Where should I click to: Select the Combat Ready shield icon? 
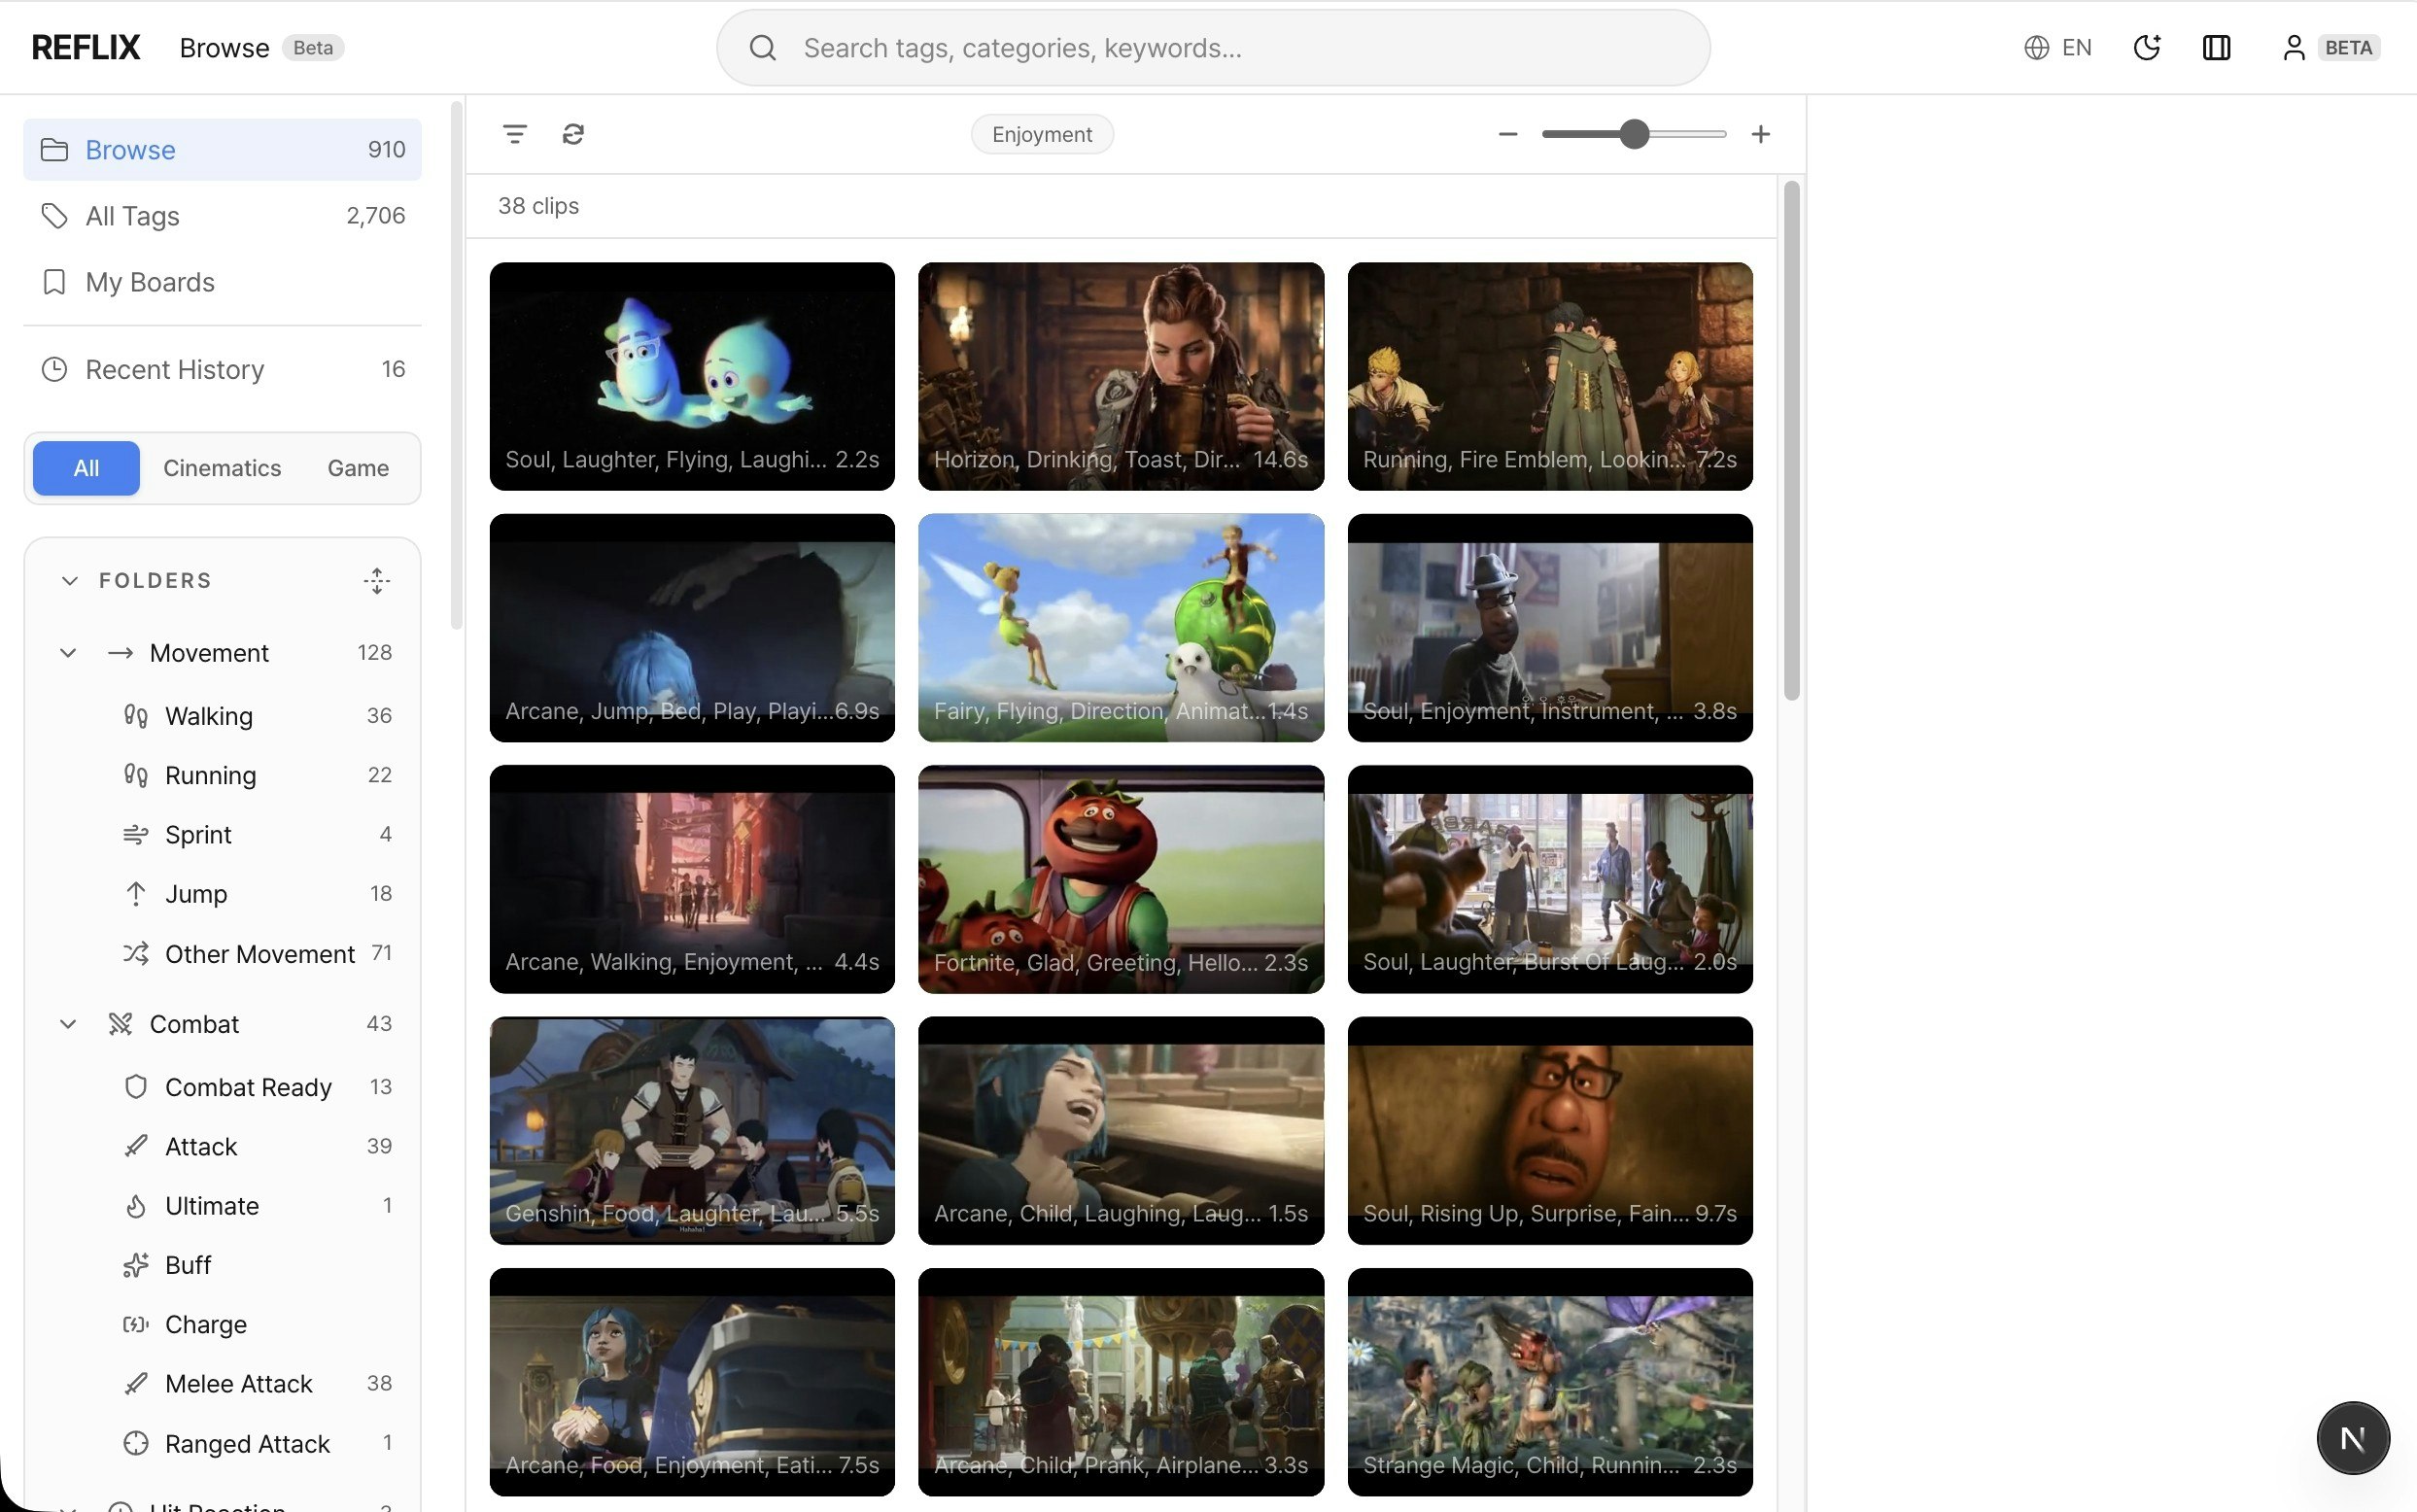click(x=136, y=1087)
